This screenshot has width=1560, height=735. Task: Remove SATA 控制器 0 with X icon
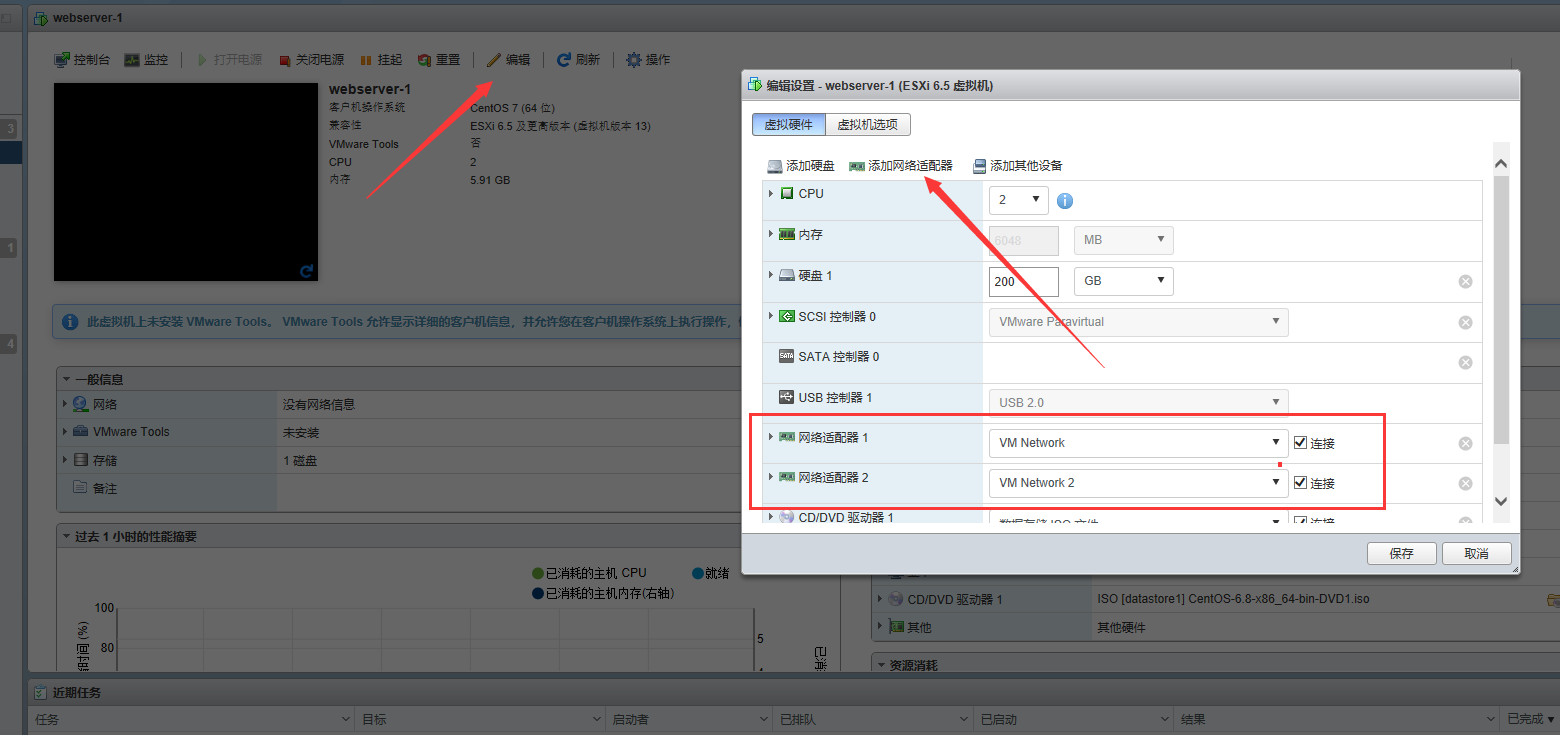coord(1466,363)
